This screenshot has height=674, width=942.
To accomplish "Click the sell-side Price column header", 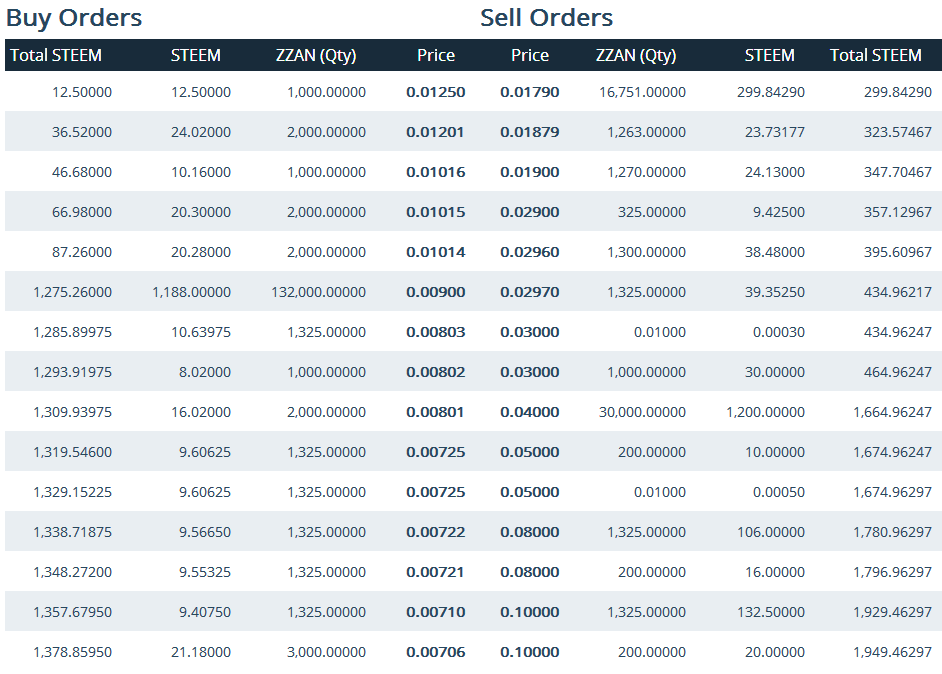I will [530, 56].
